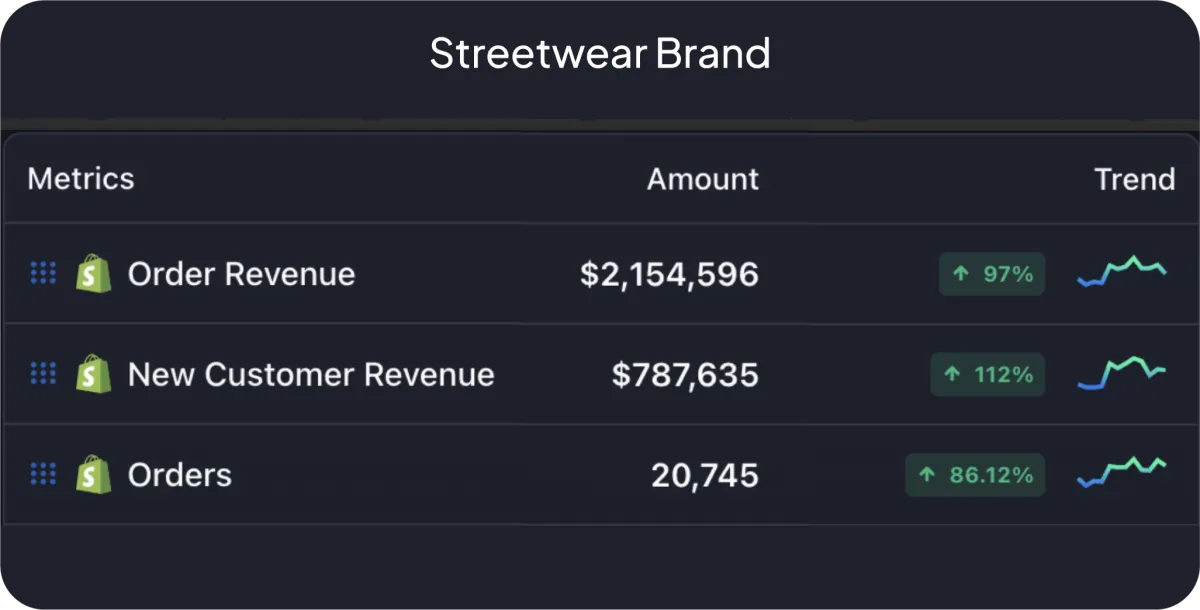This screenshot has width=1200, height=610.
Task: Click the 86.12% increase badge
Action: coord(975,475)
